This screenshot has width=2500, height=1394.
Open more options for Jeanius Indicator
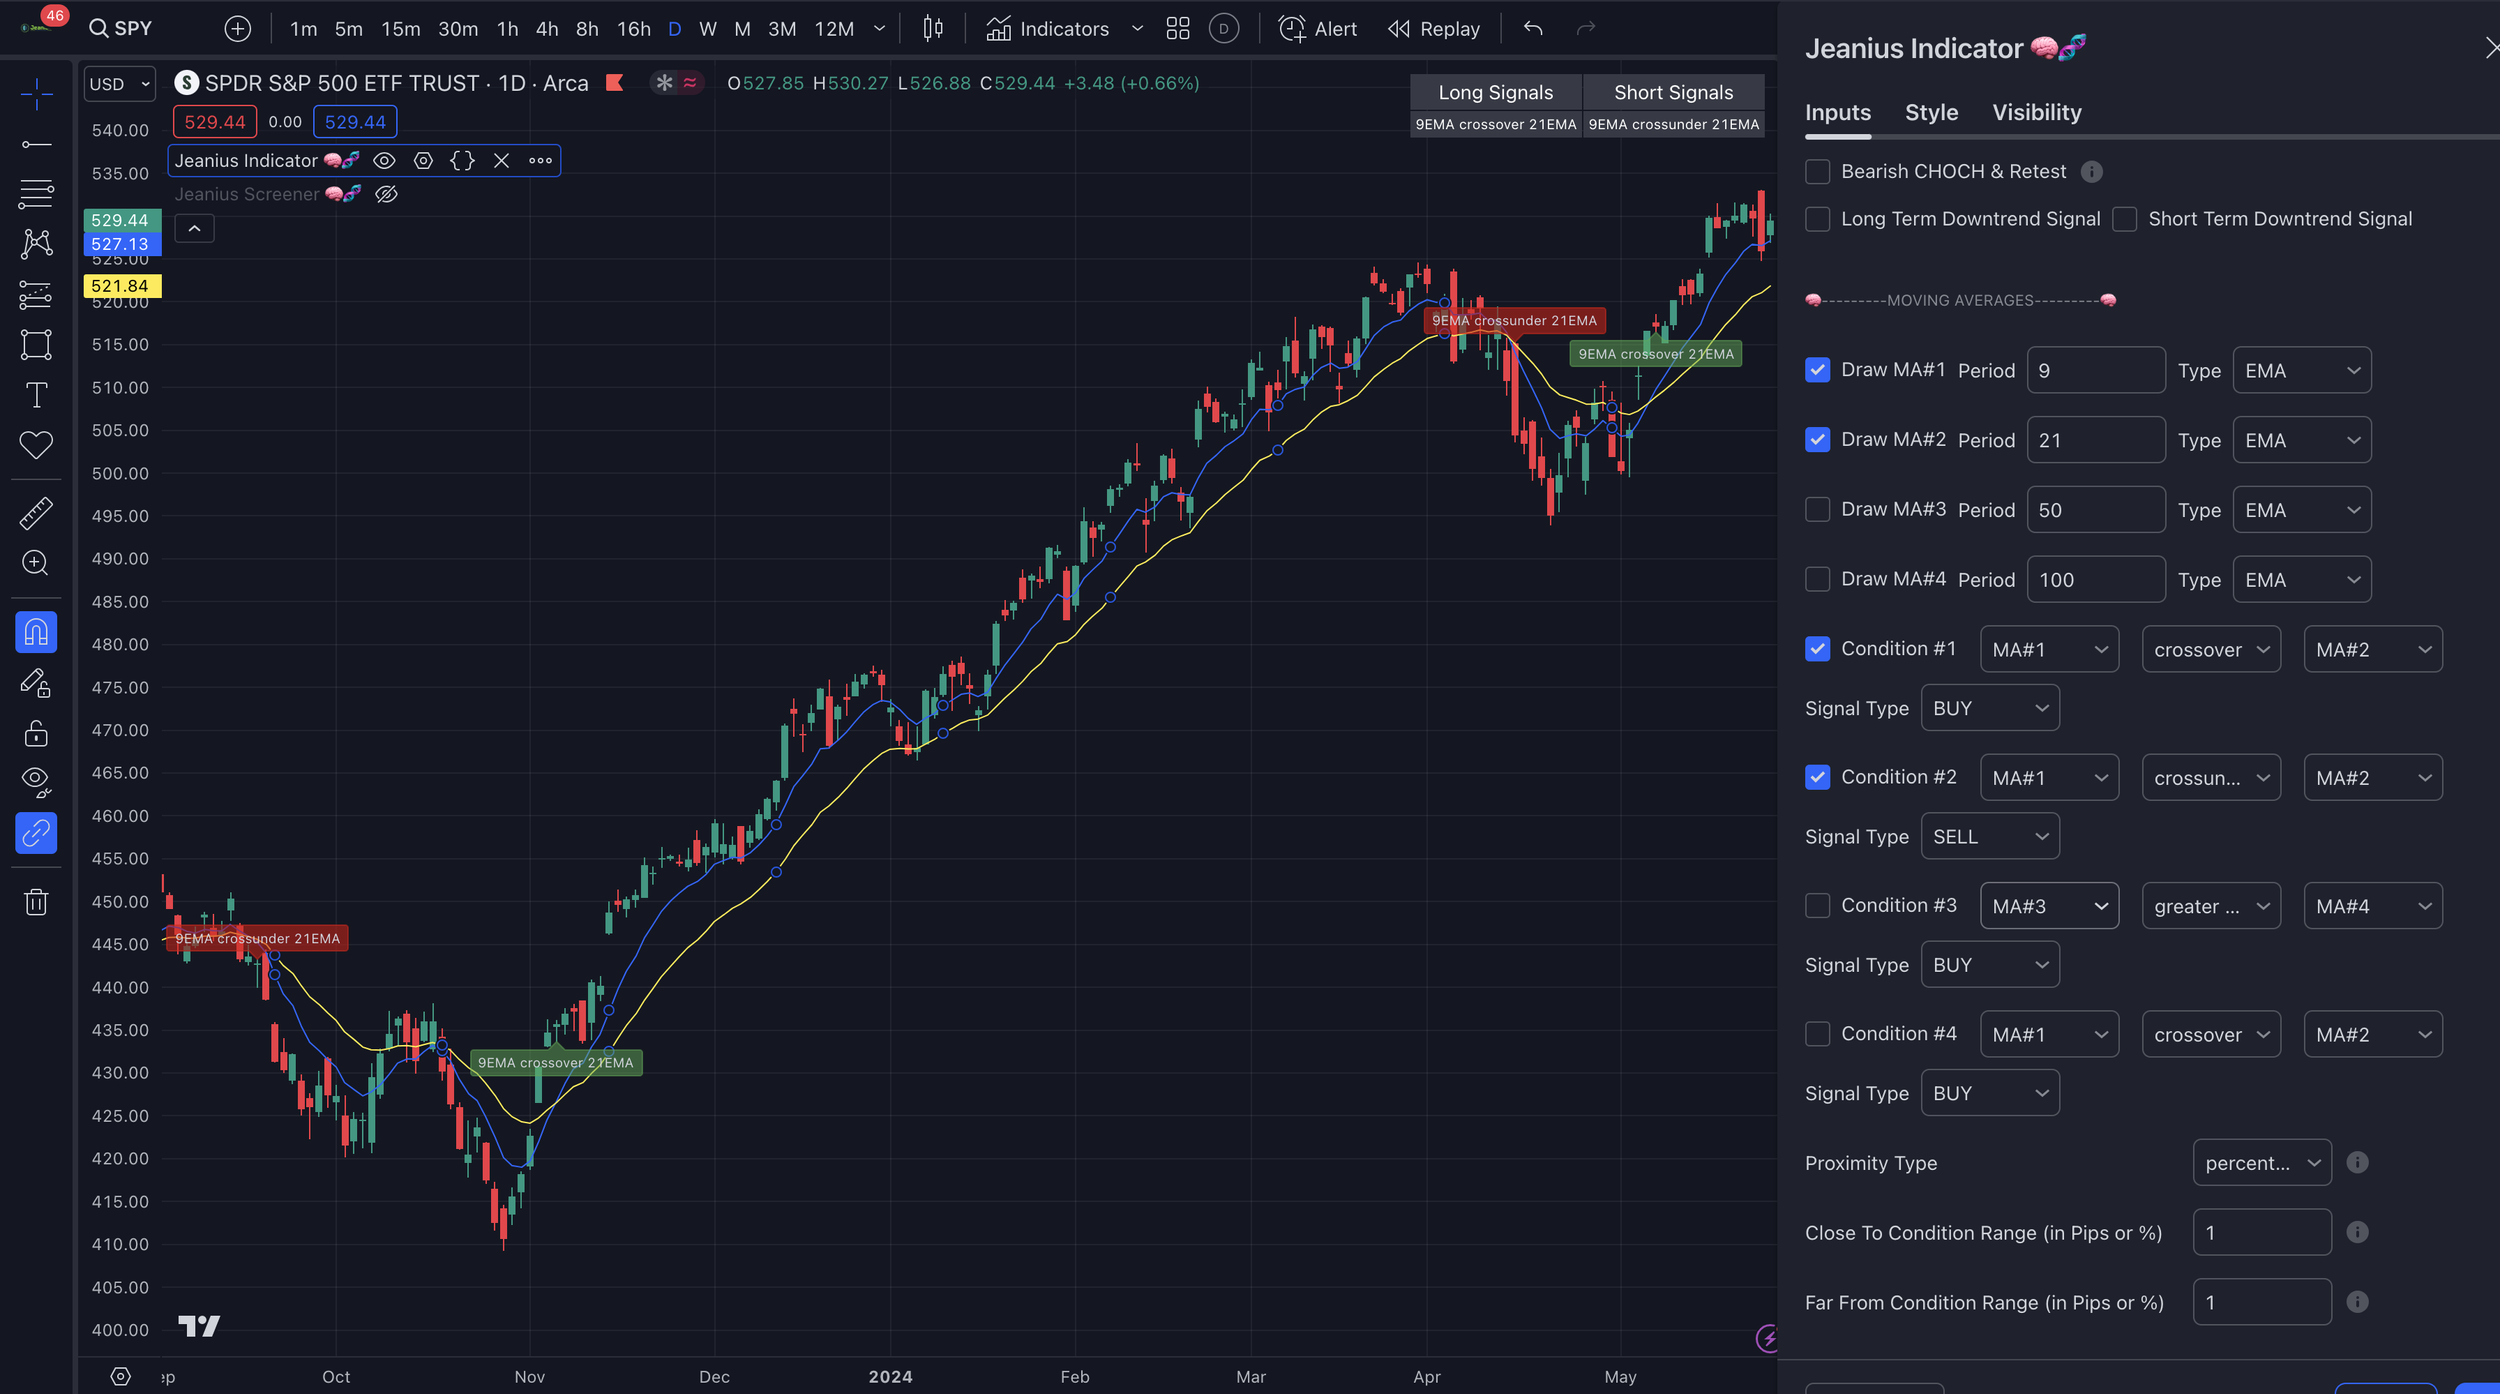click(540, 161)
